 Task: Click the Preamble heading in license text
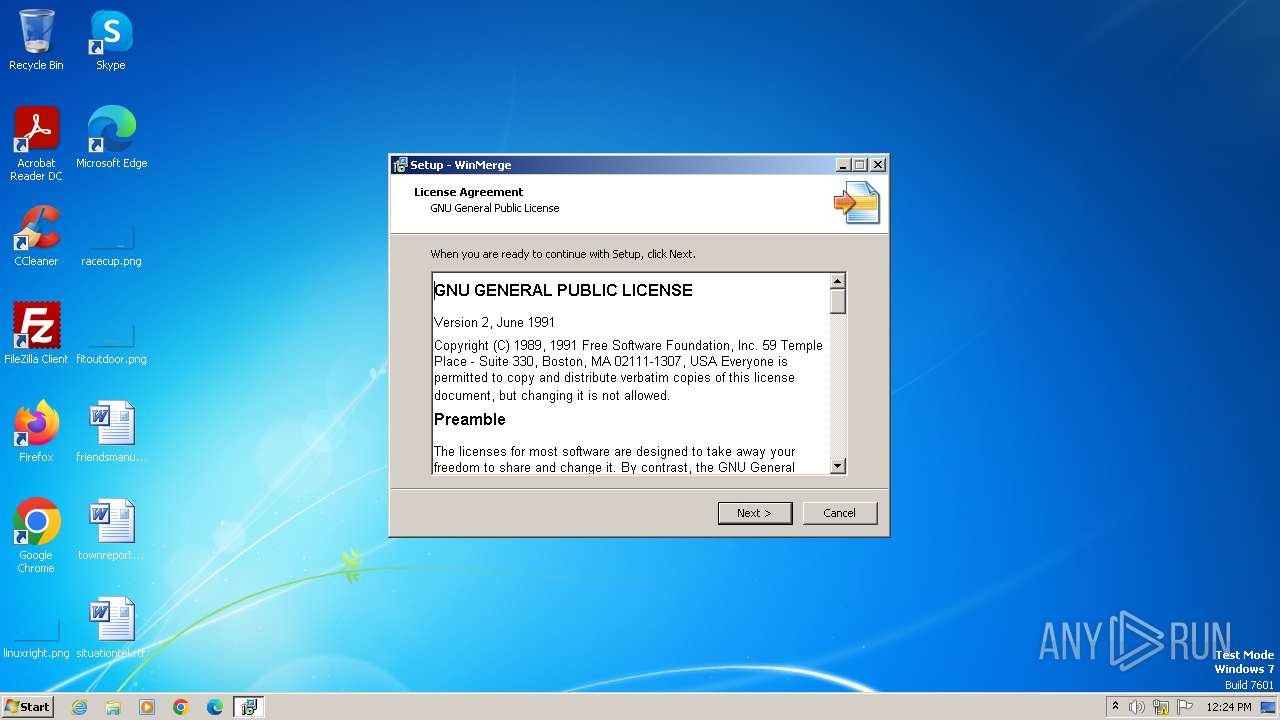coord(470,419)
